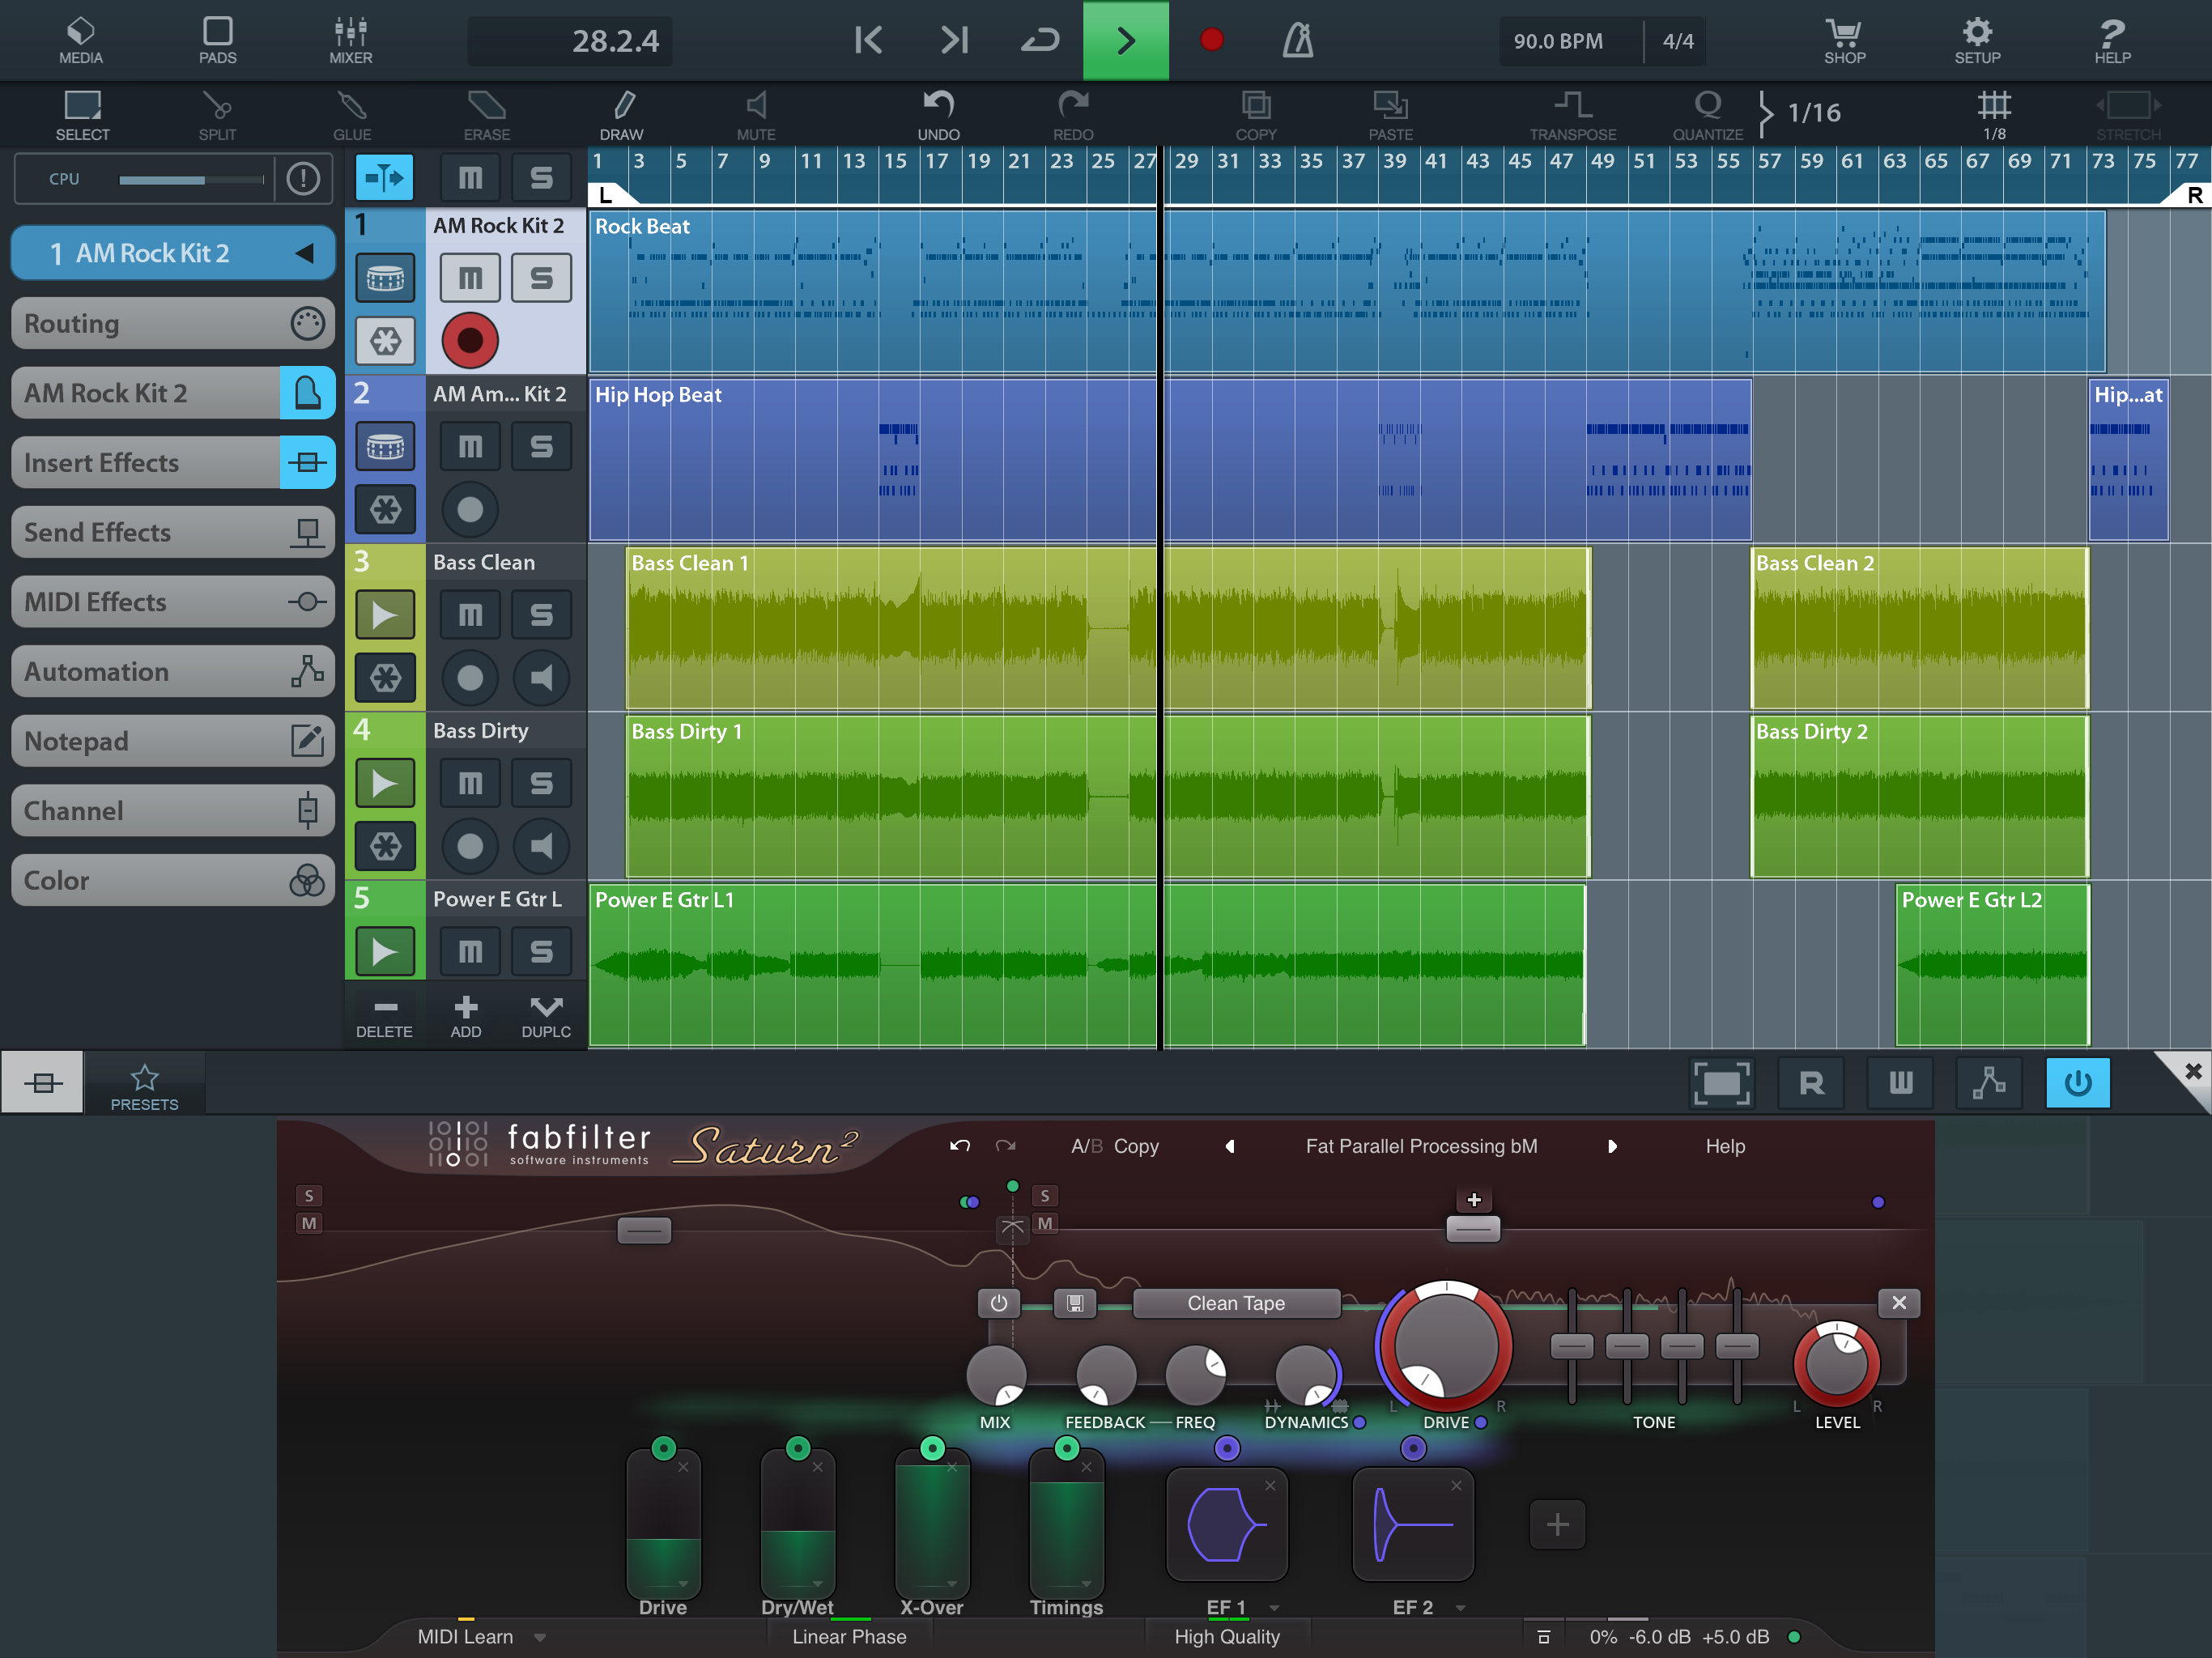
Task: Click the High Quality button
Action: coord(1226,1637)
